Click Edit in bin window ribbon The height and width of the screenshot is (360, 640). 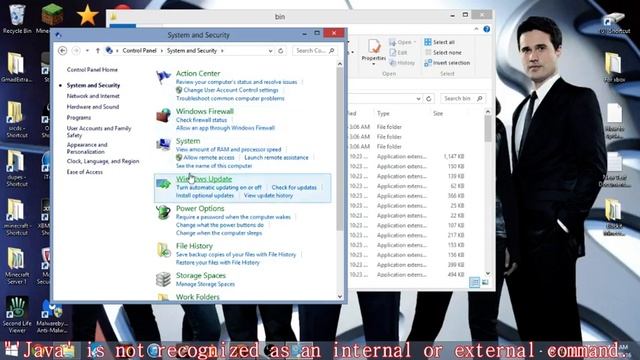(x=398, y=53)
